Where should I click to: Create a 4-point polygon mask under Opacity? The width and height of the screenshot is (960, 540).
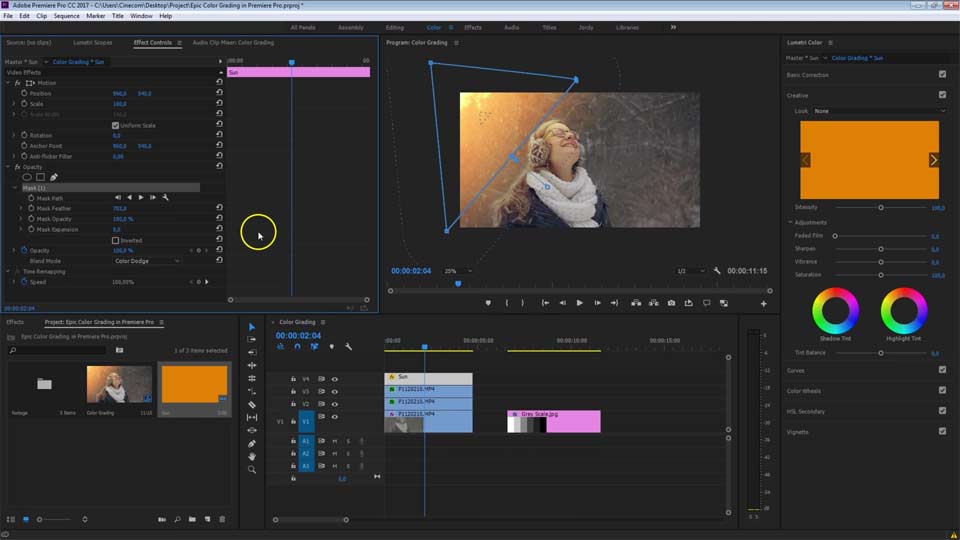[x=40, y=177]
